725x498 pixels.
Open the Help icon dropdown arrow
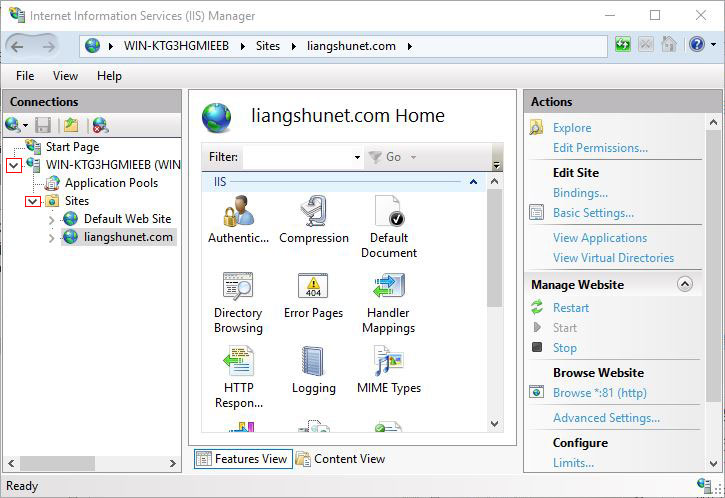tap(713, 44)
